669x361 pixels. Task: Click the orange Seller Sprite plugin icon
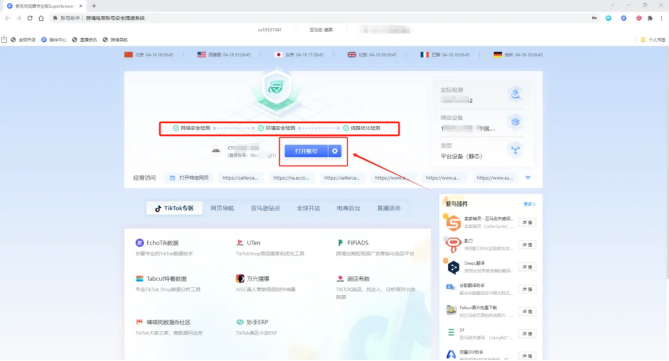point(453,222)
